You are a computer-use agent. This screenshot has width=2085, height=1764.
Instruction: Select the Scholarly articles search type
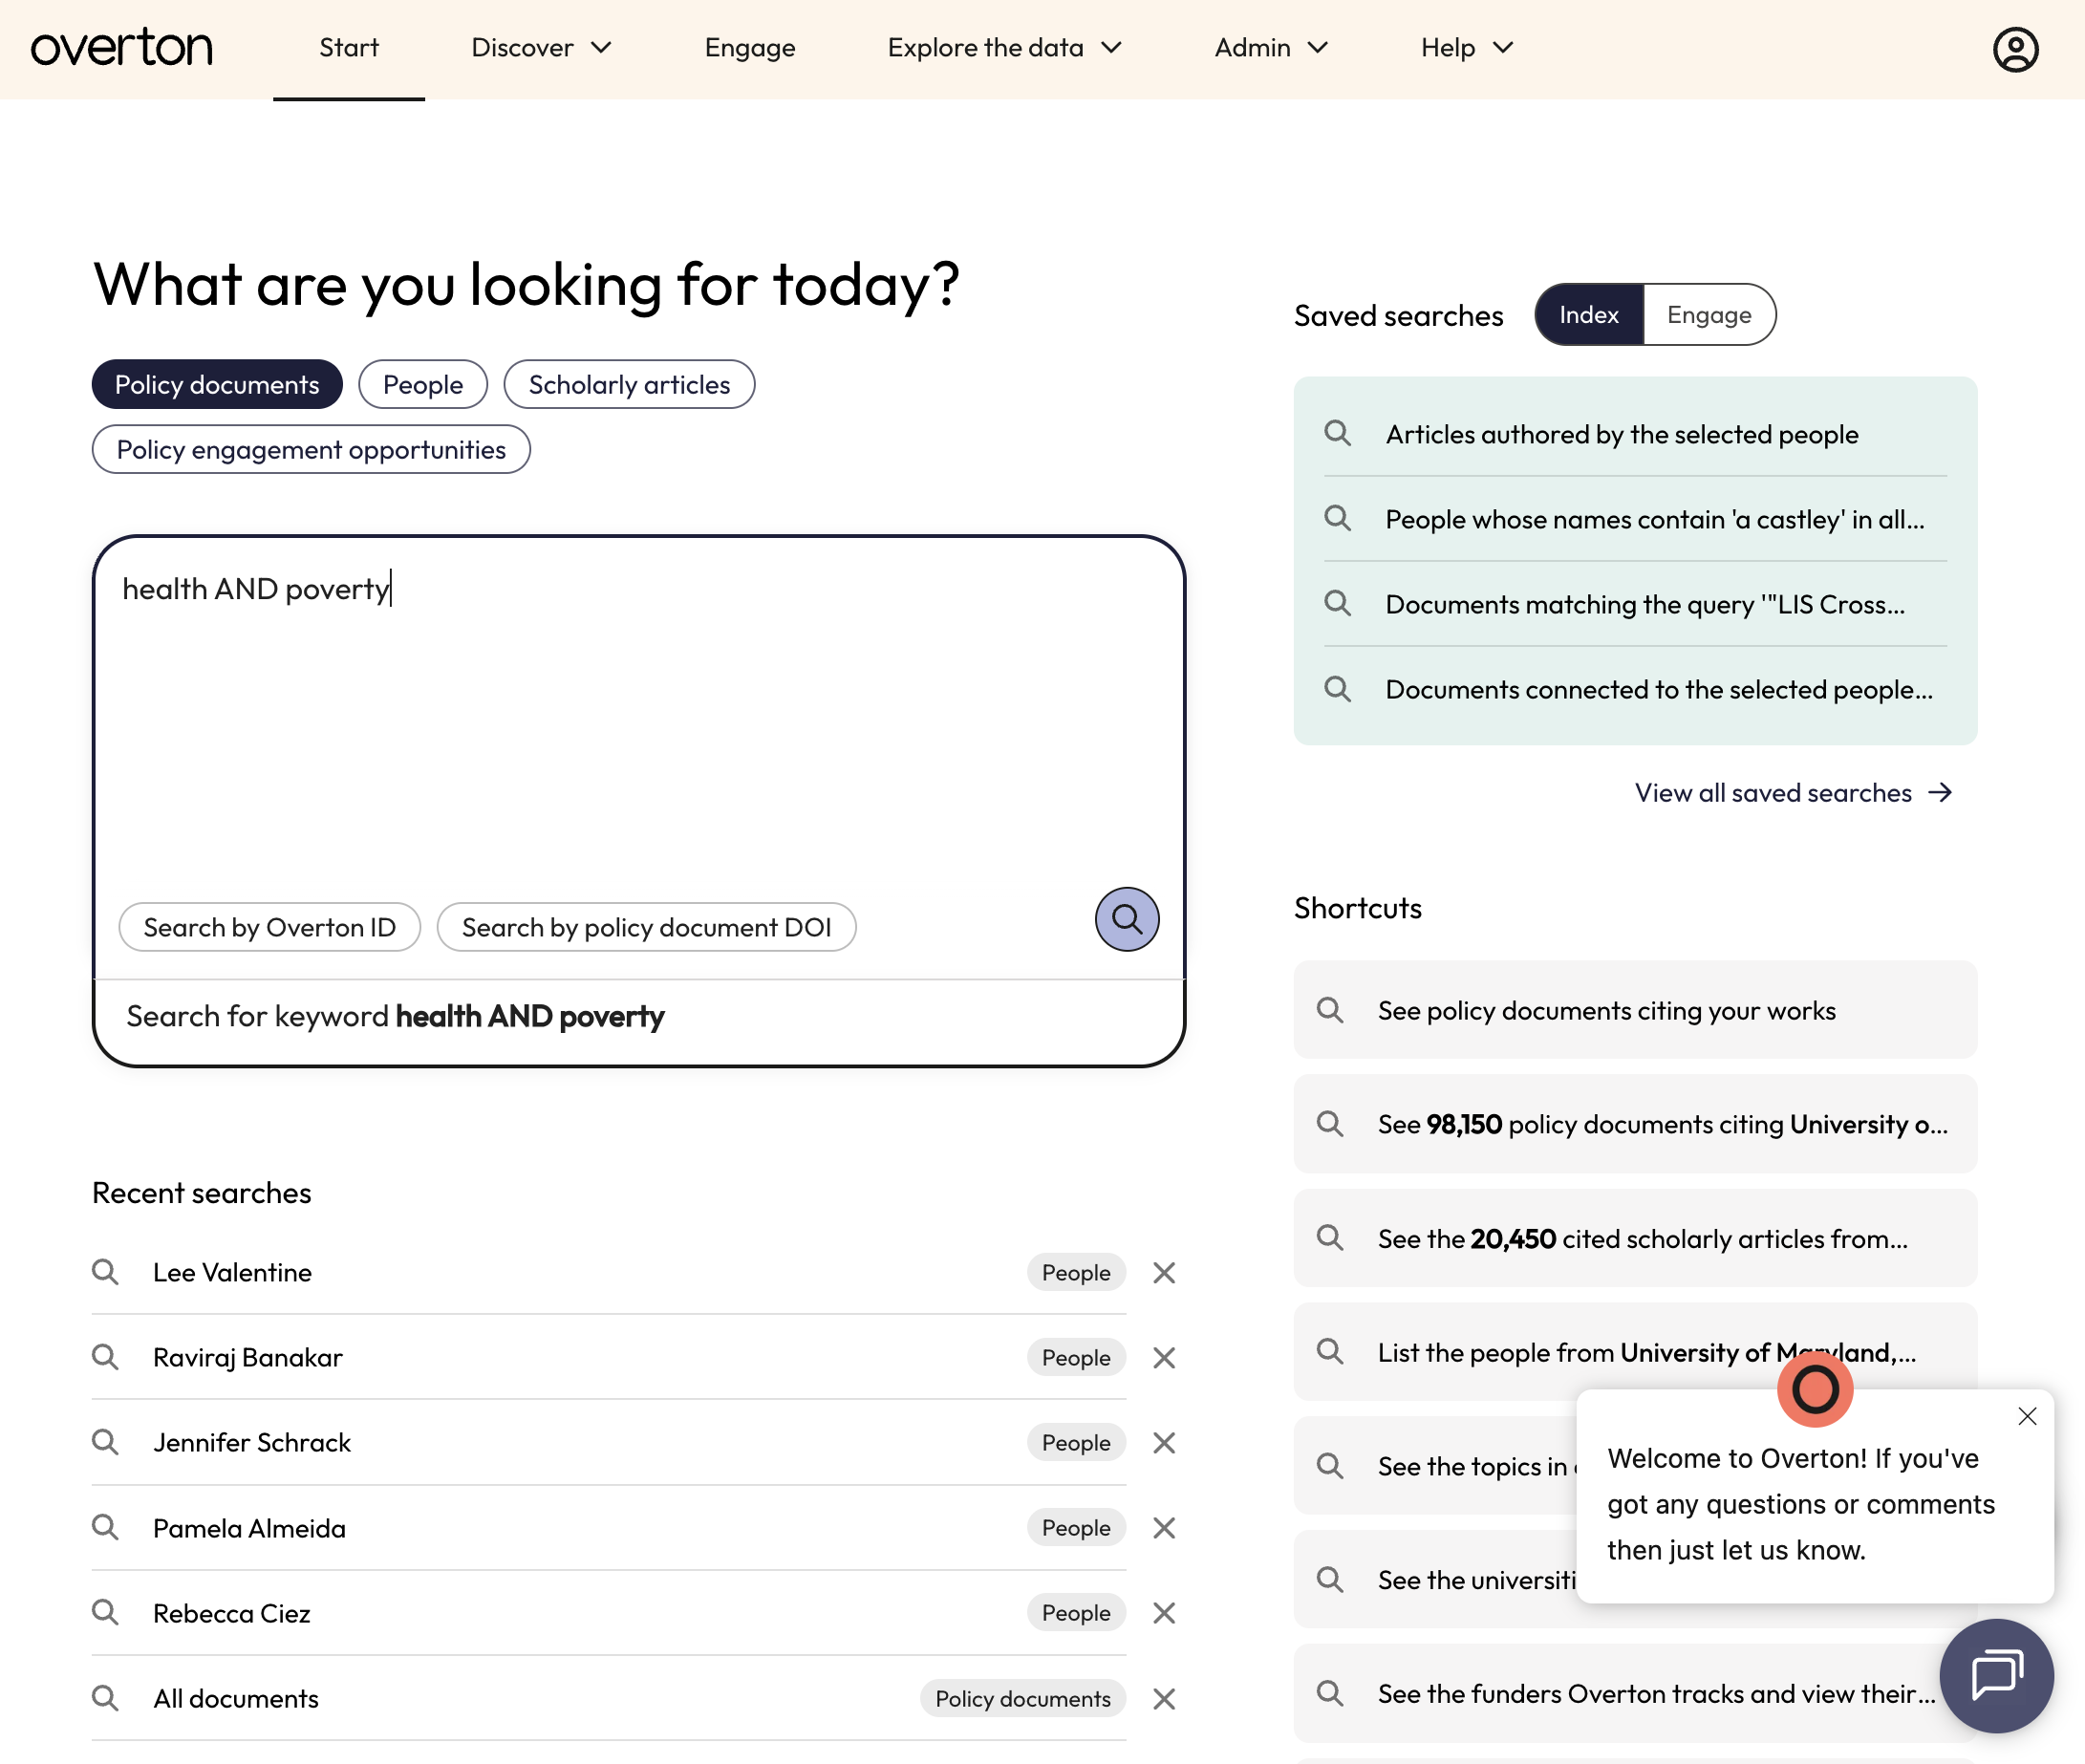[629, 384]
